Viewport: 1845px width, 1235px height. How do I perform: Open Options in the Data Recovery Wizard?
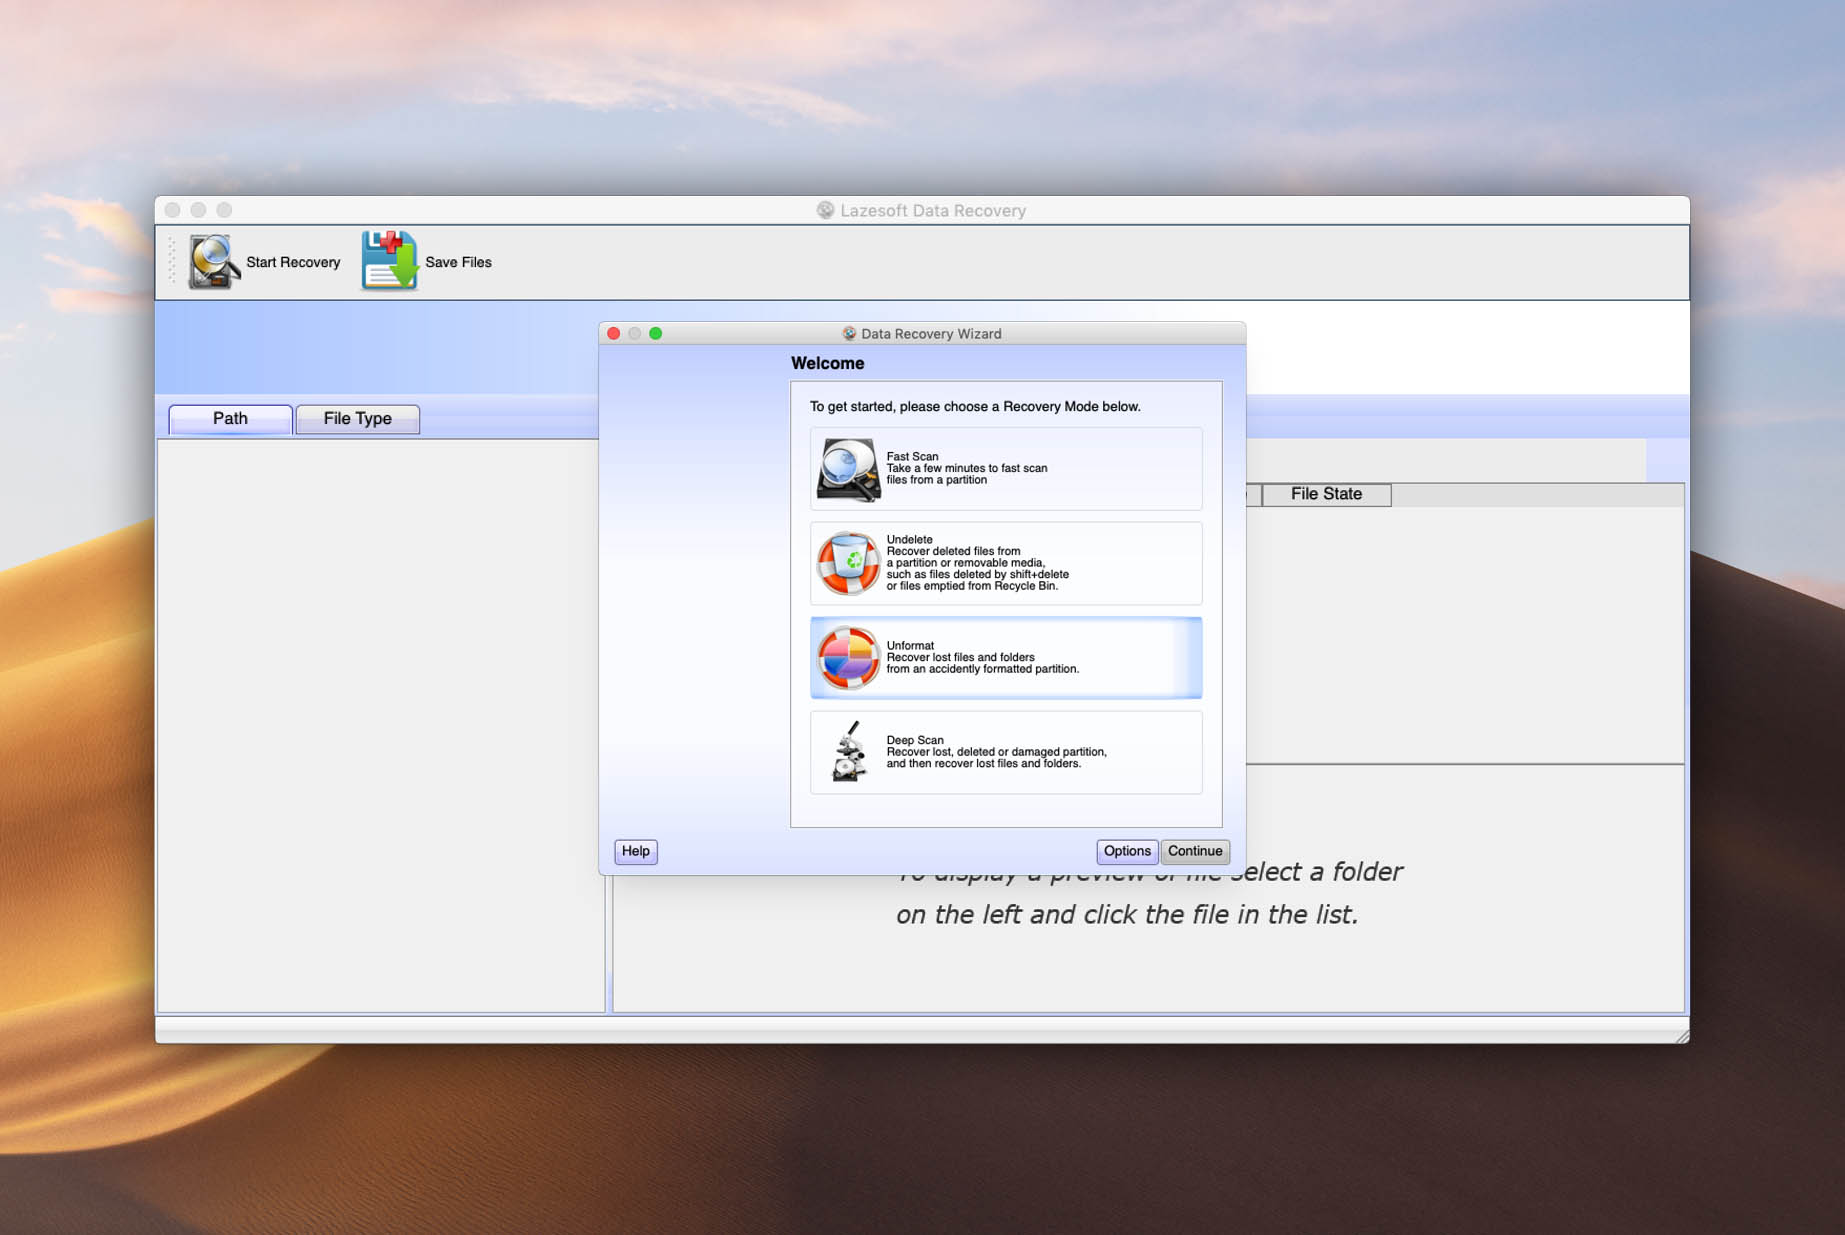coord(1127,851)
